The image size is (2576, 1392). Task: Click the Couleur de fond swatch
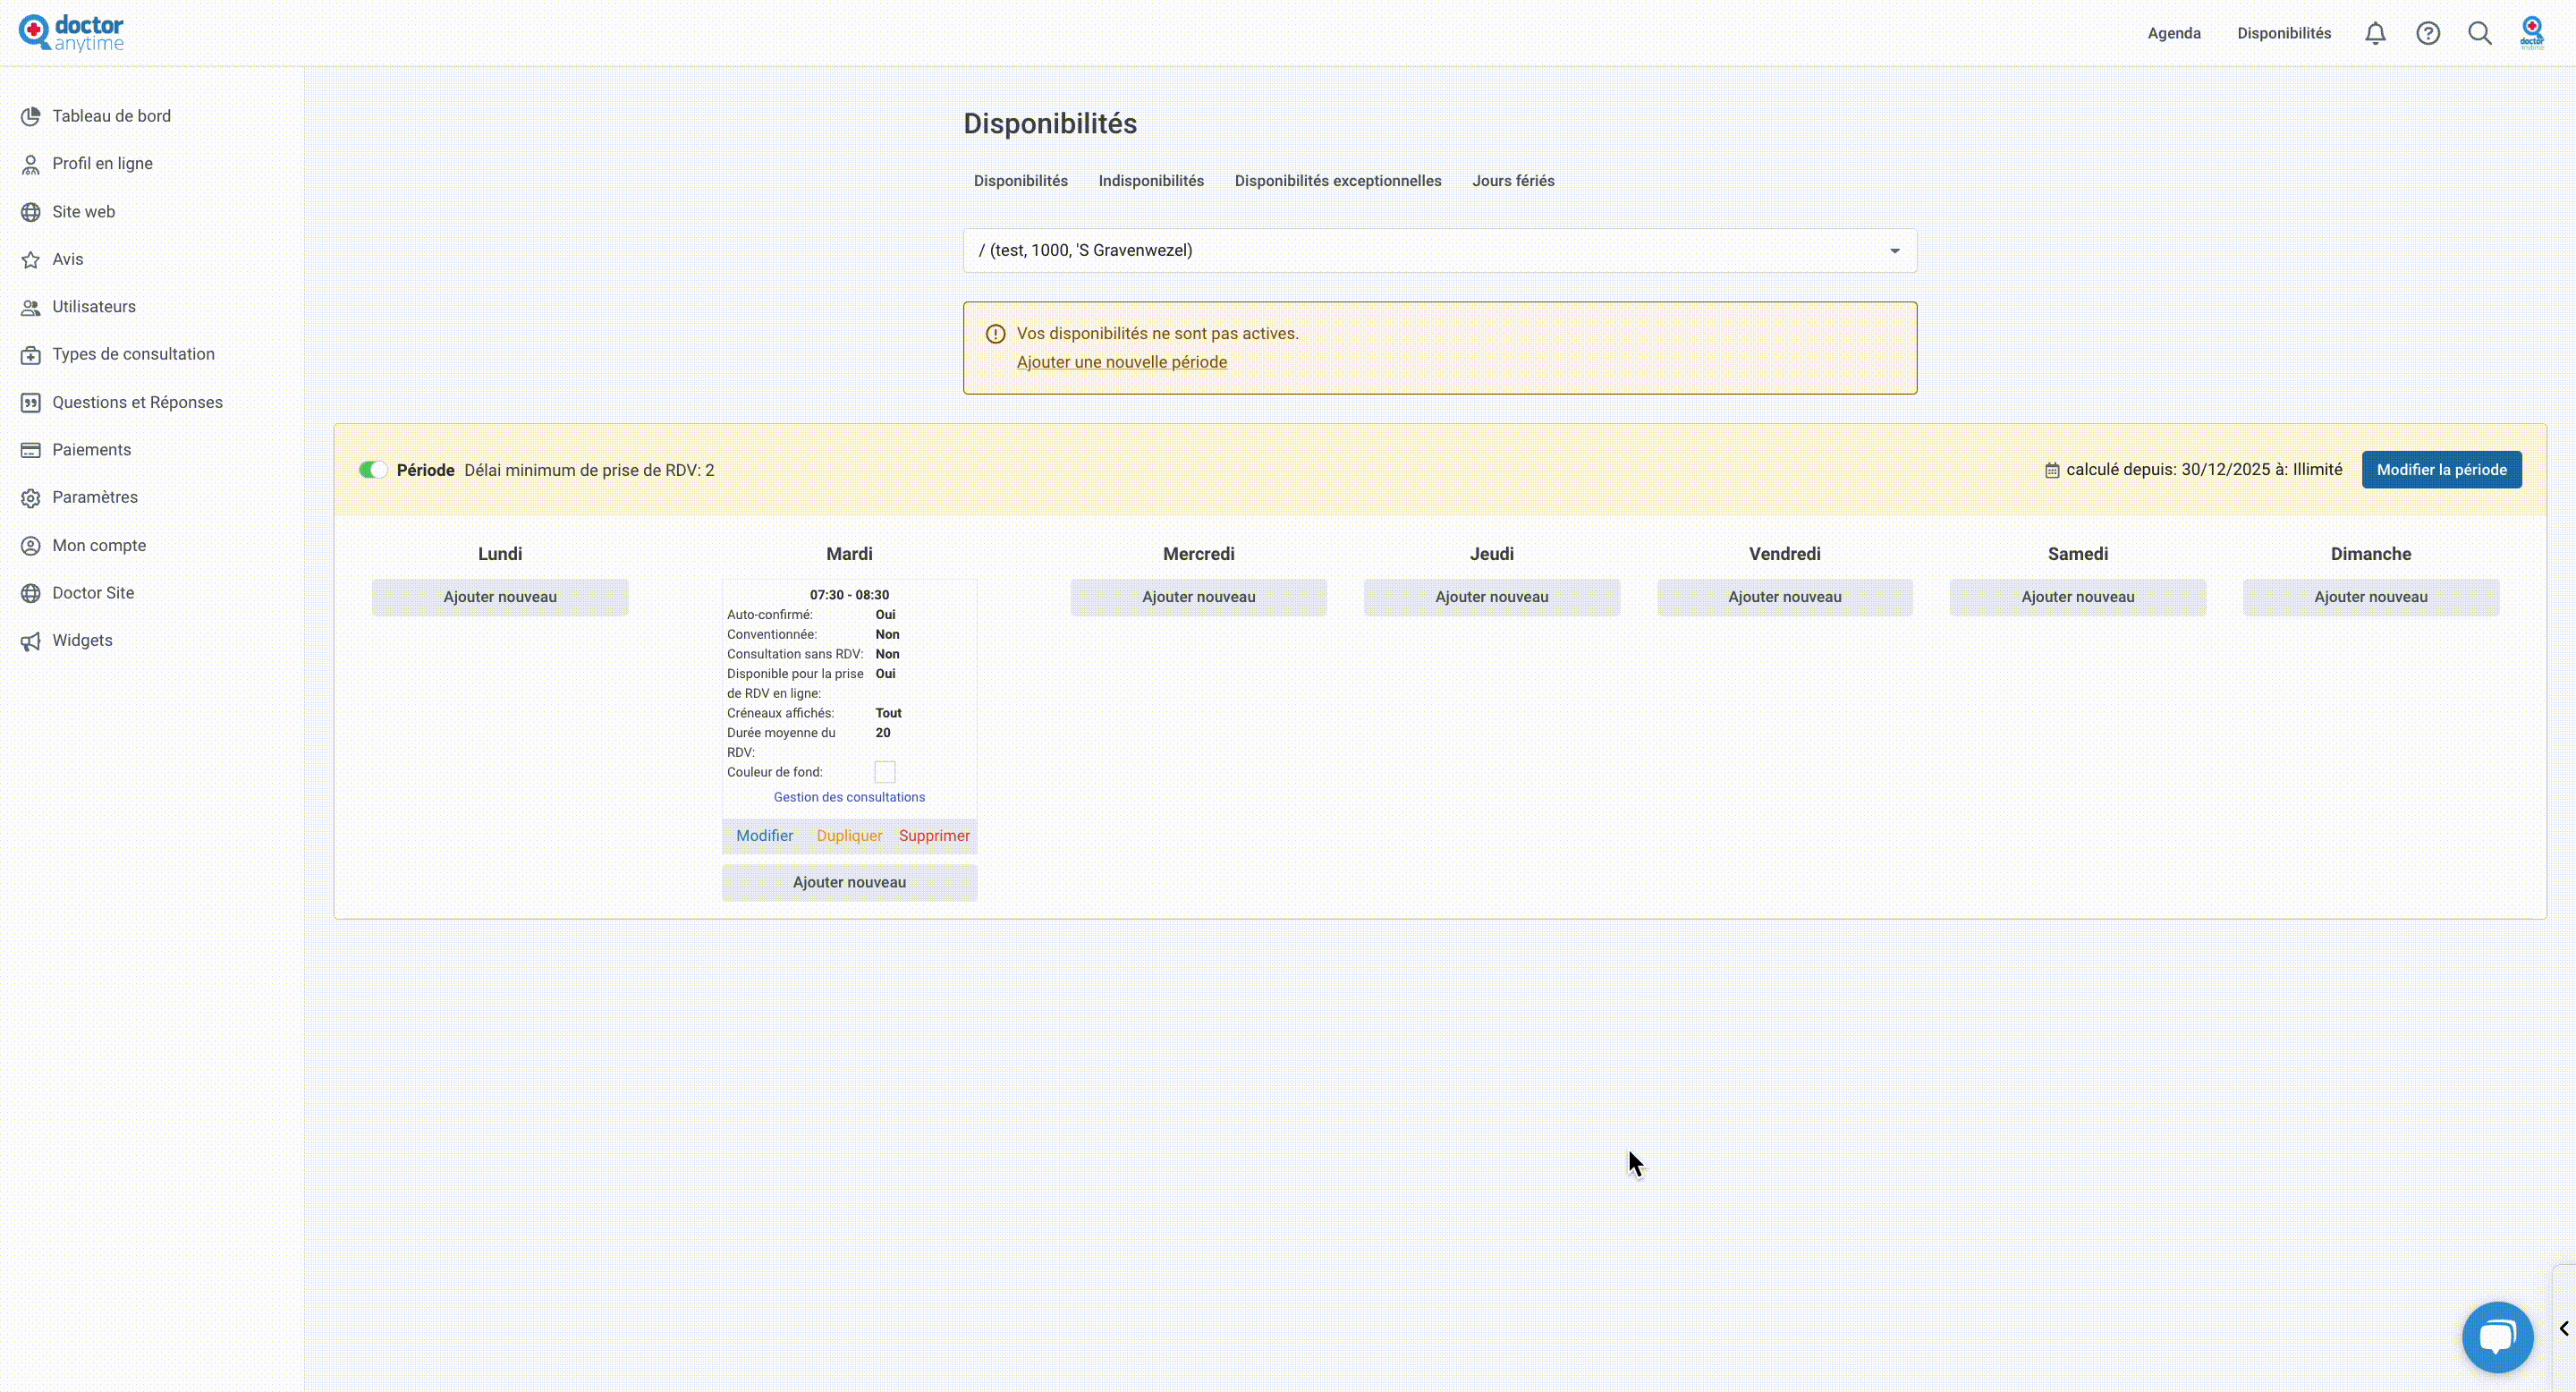pyautogui.click(x=885, y=772)
